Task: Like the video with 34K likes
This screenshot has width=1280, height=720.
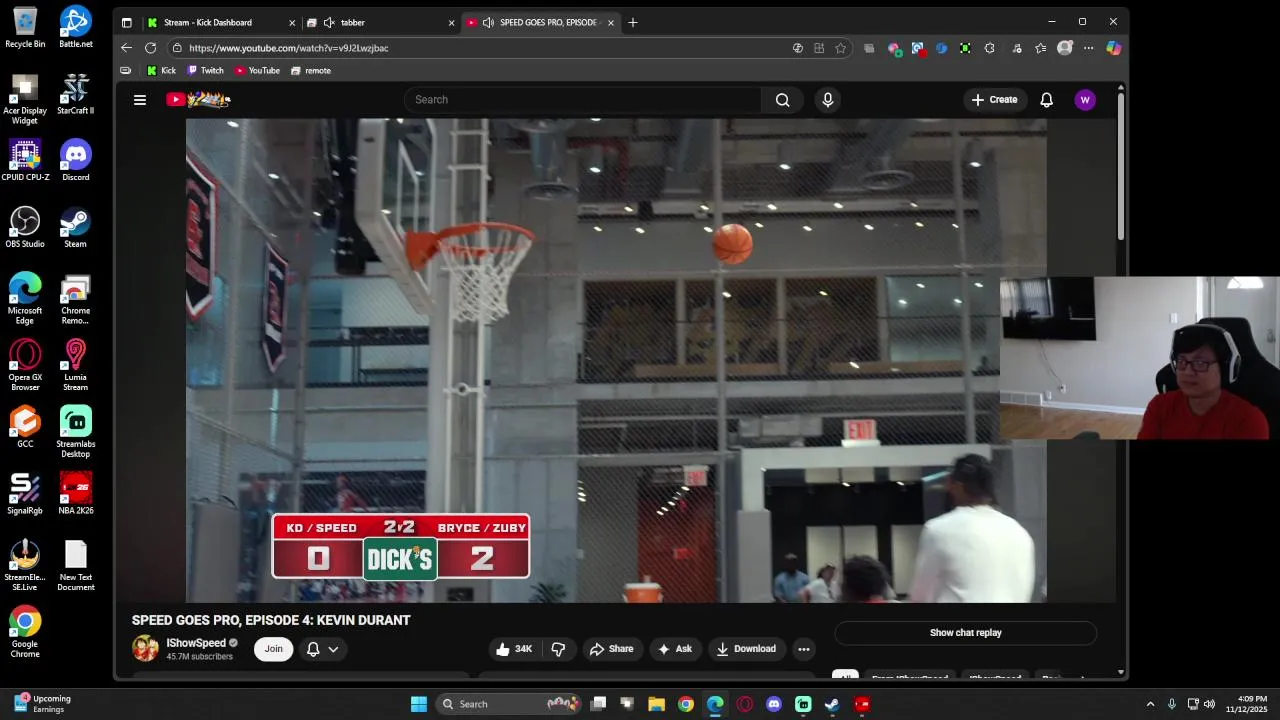Action: (514, 649)
